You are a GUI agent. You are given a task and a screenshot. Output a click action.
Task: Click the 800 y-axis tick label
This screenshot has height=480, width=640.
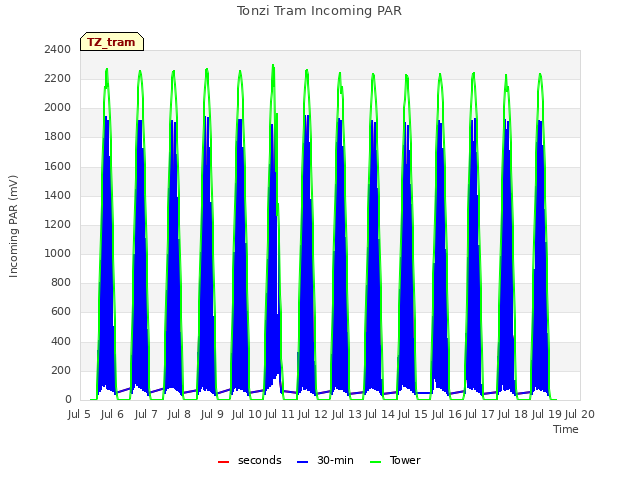click(61, 282)
